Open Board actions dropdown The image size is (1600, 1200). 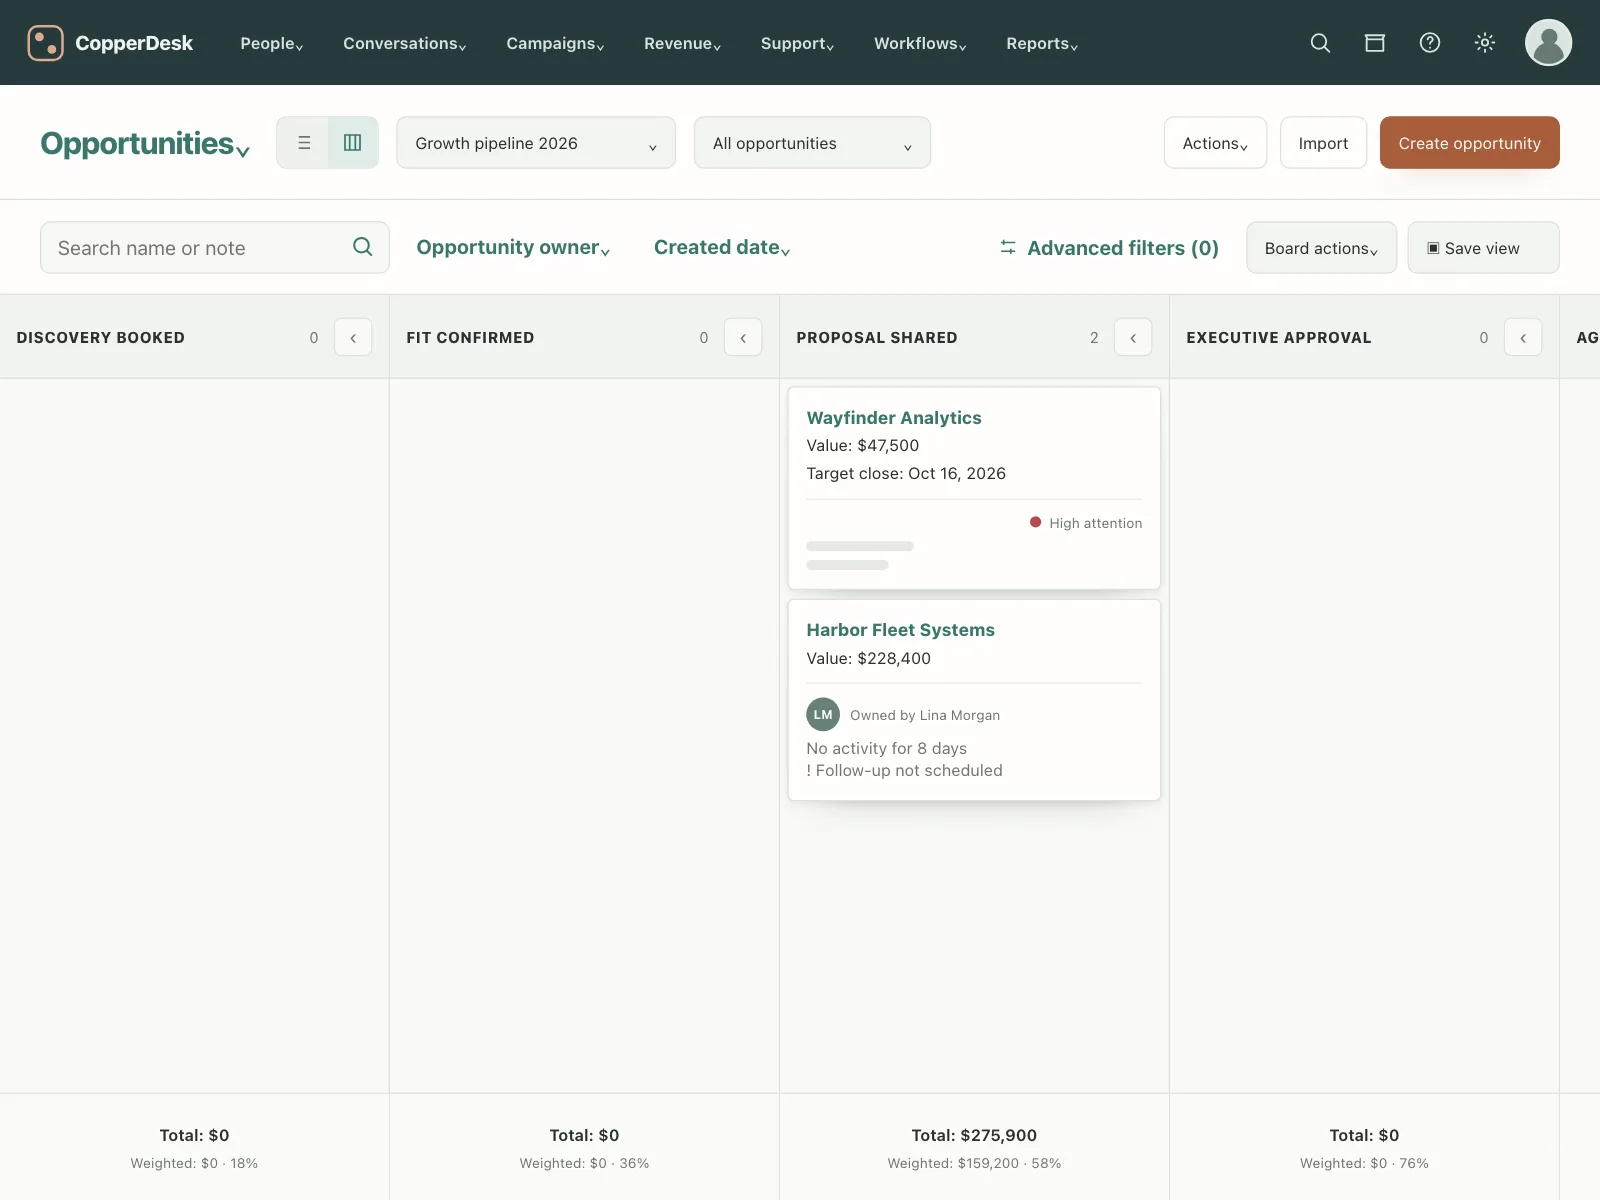point(1321,248)
